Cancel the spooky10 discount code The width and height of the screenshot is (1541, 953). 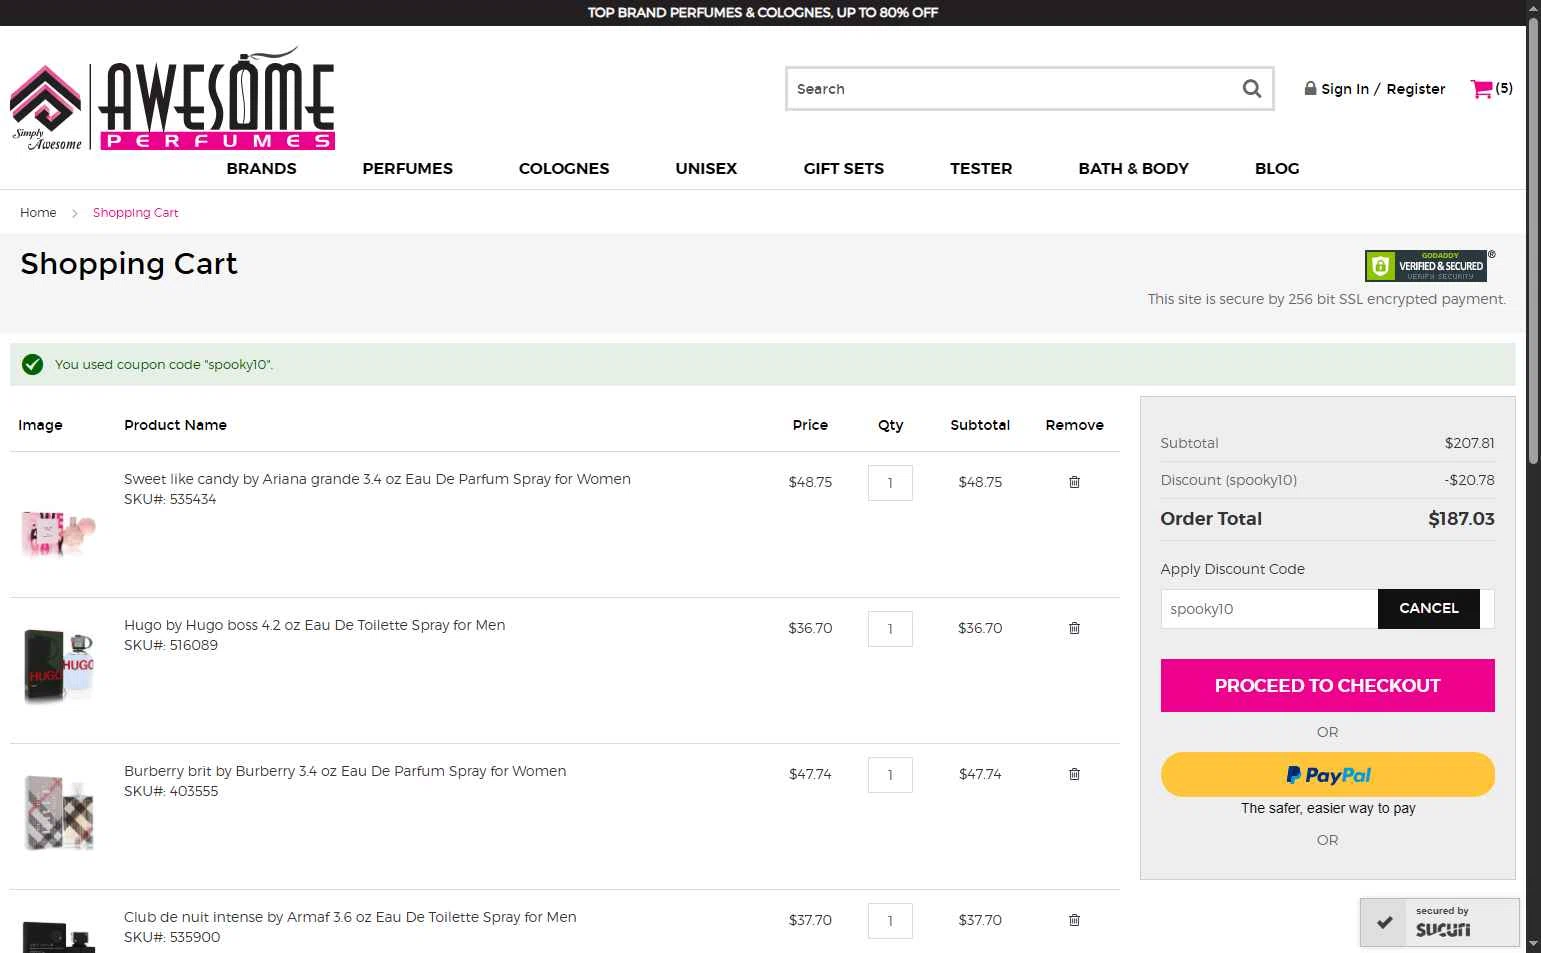(1428, 608)
